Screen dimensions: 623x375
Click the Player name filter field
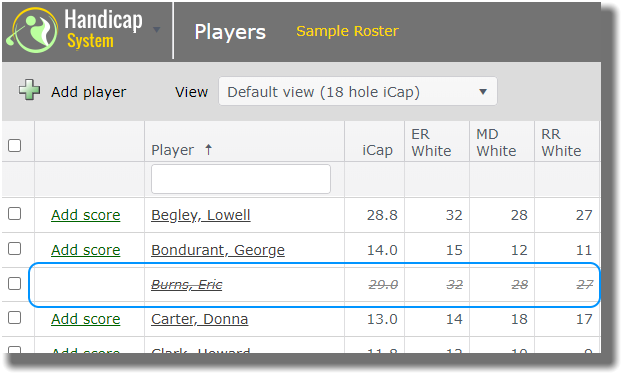pos(241,179)
